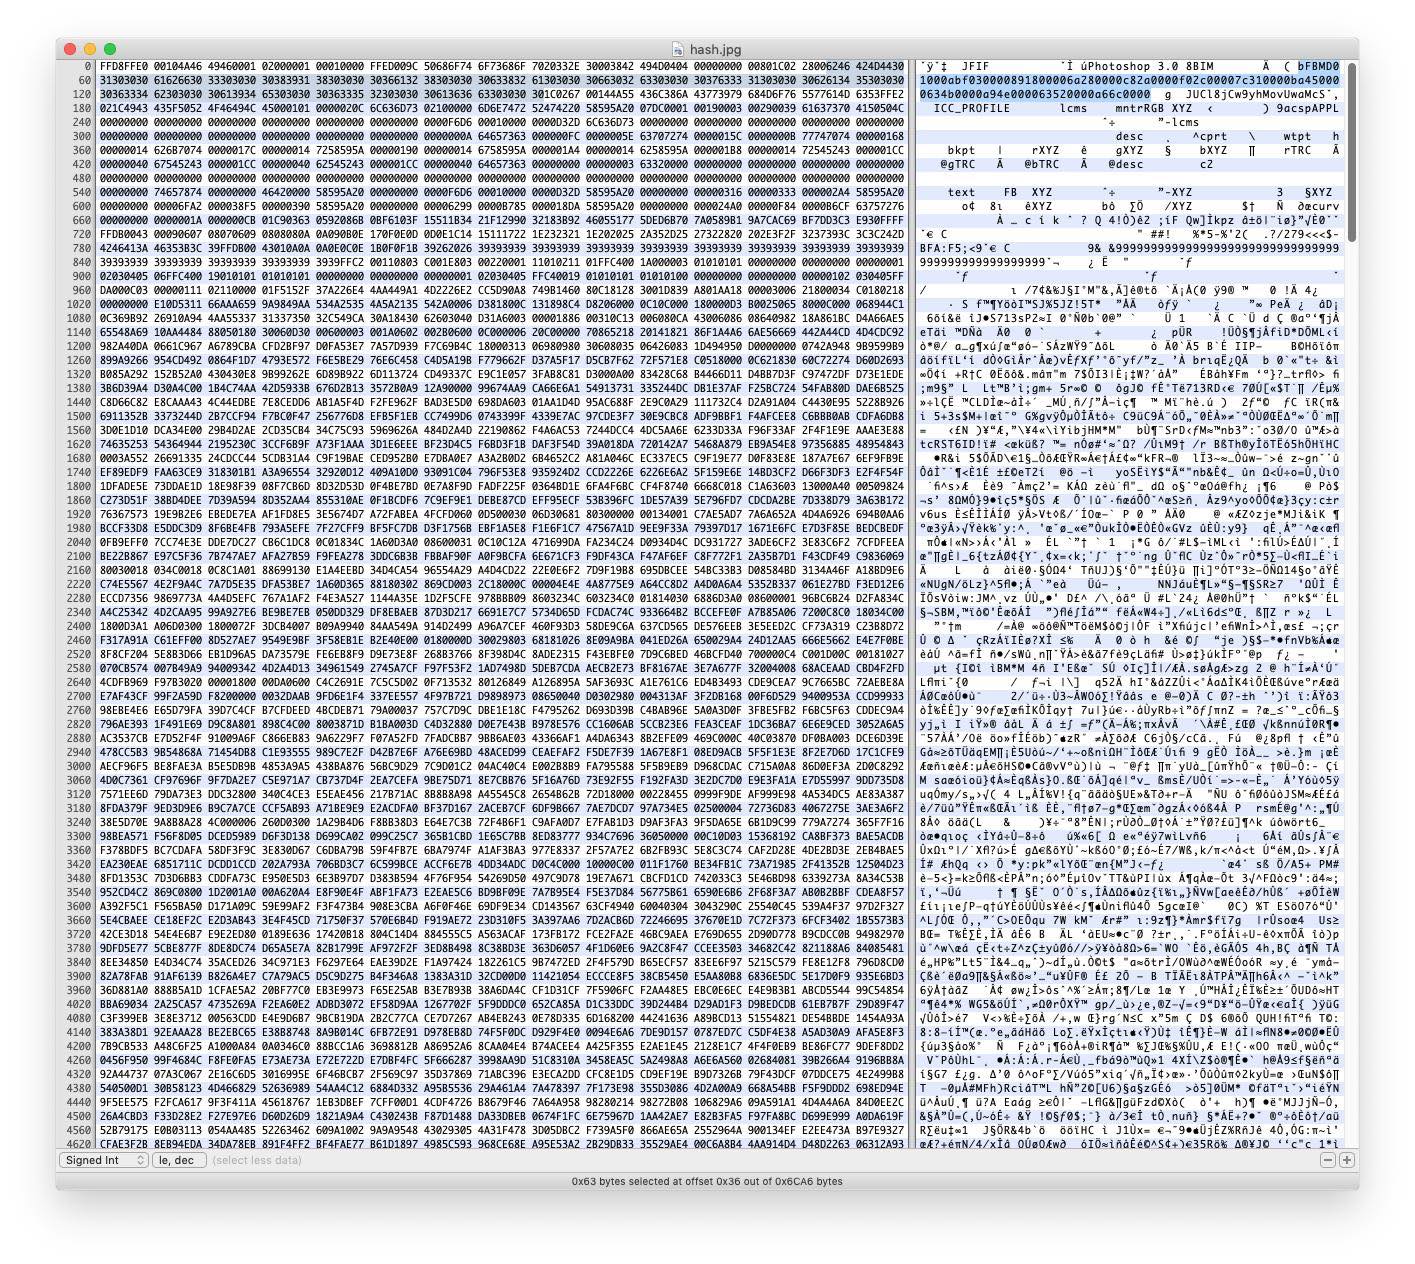1415x1264 pixels.
Task: Select line number 2040 in offset gutter
Action: [77, 543]
